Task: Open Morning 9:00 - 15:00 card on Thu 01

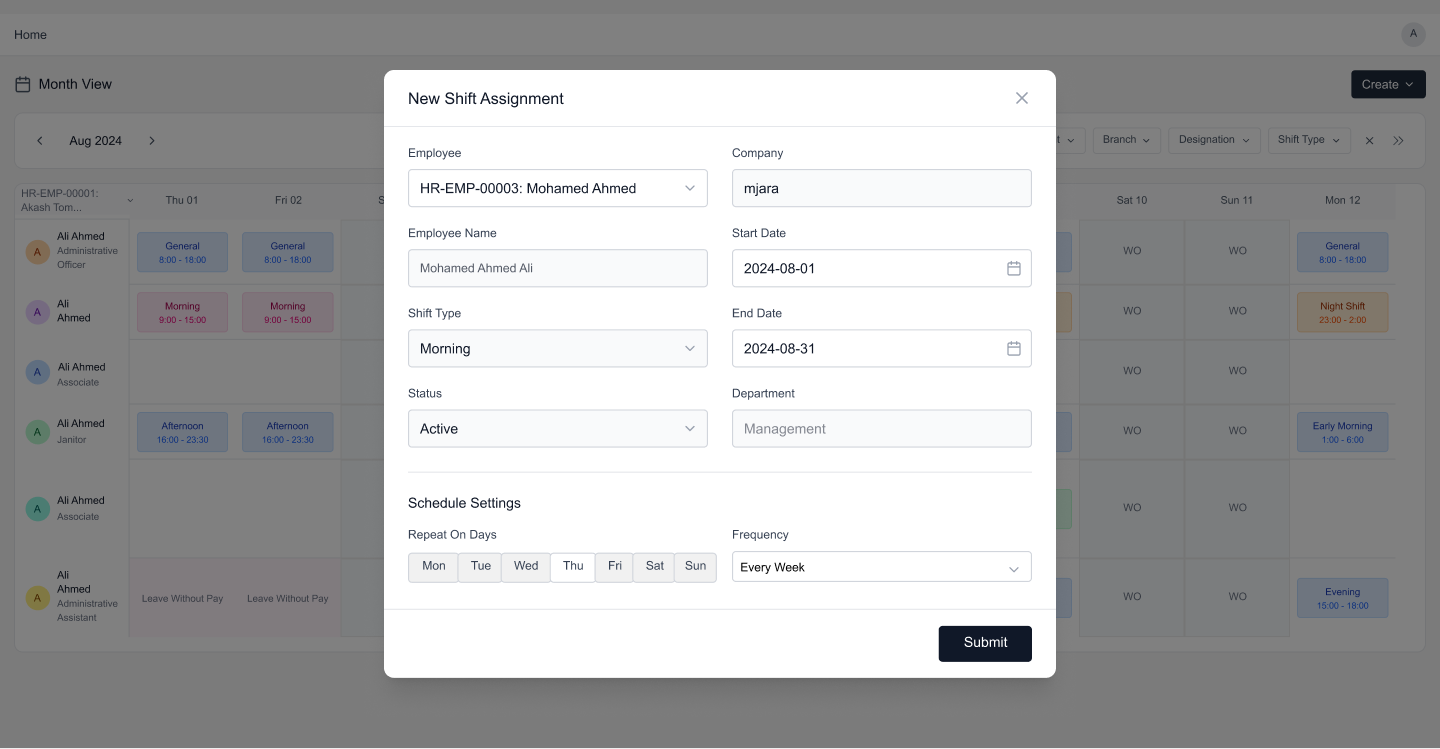Action: (182, 312)
